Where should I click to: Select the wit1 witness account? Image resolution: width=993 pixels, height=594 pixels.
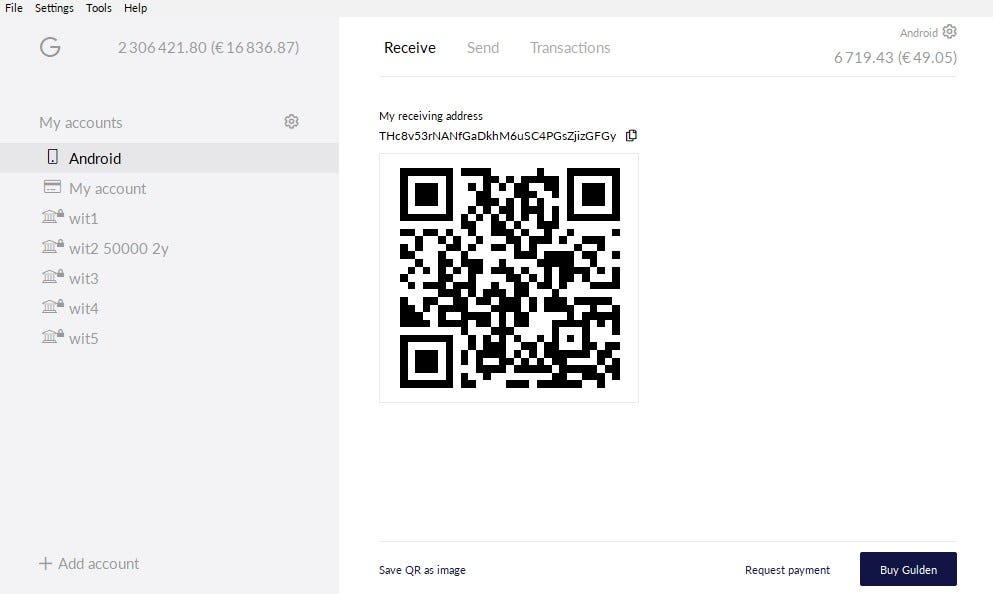click(x=84, y=218)
